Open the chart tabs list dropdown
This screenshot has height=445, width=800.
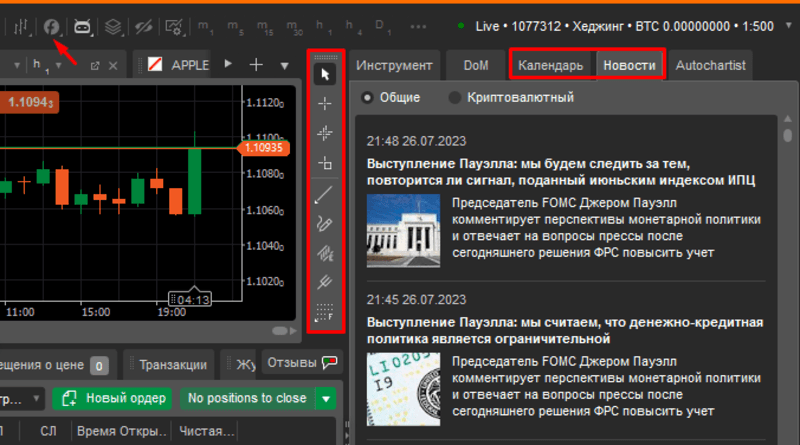point(285,66)
